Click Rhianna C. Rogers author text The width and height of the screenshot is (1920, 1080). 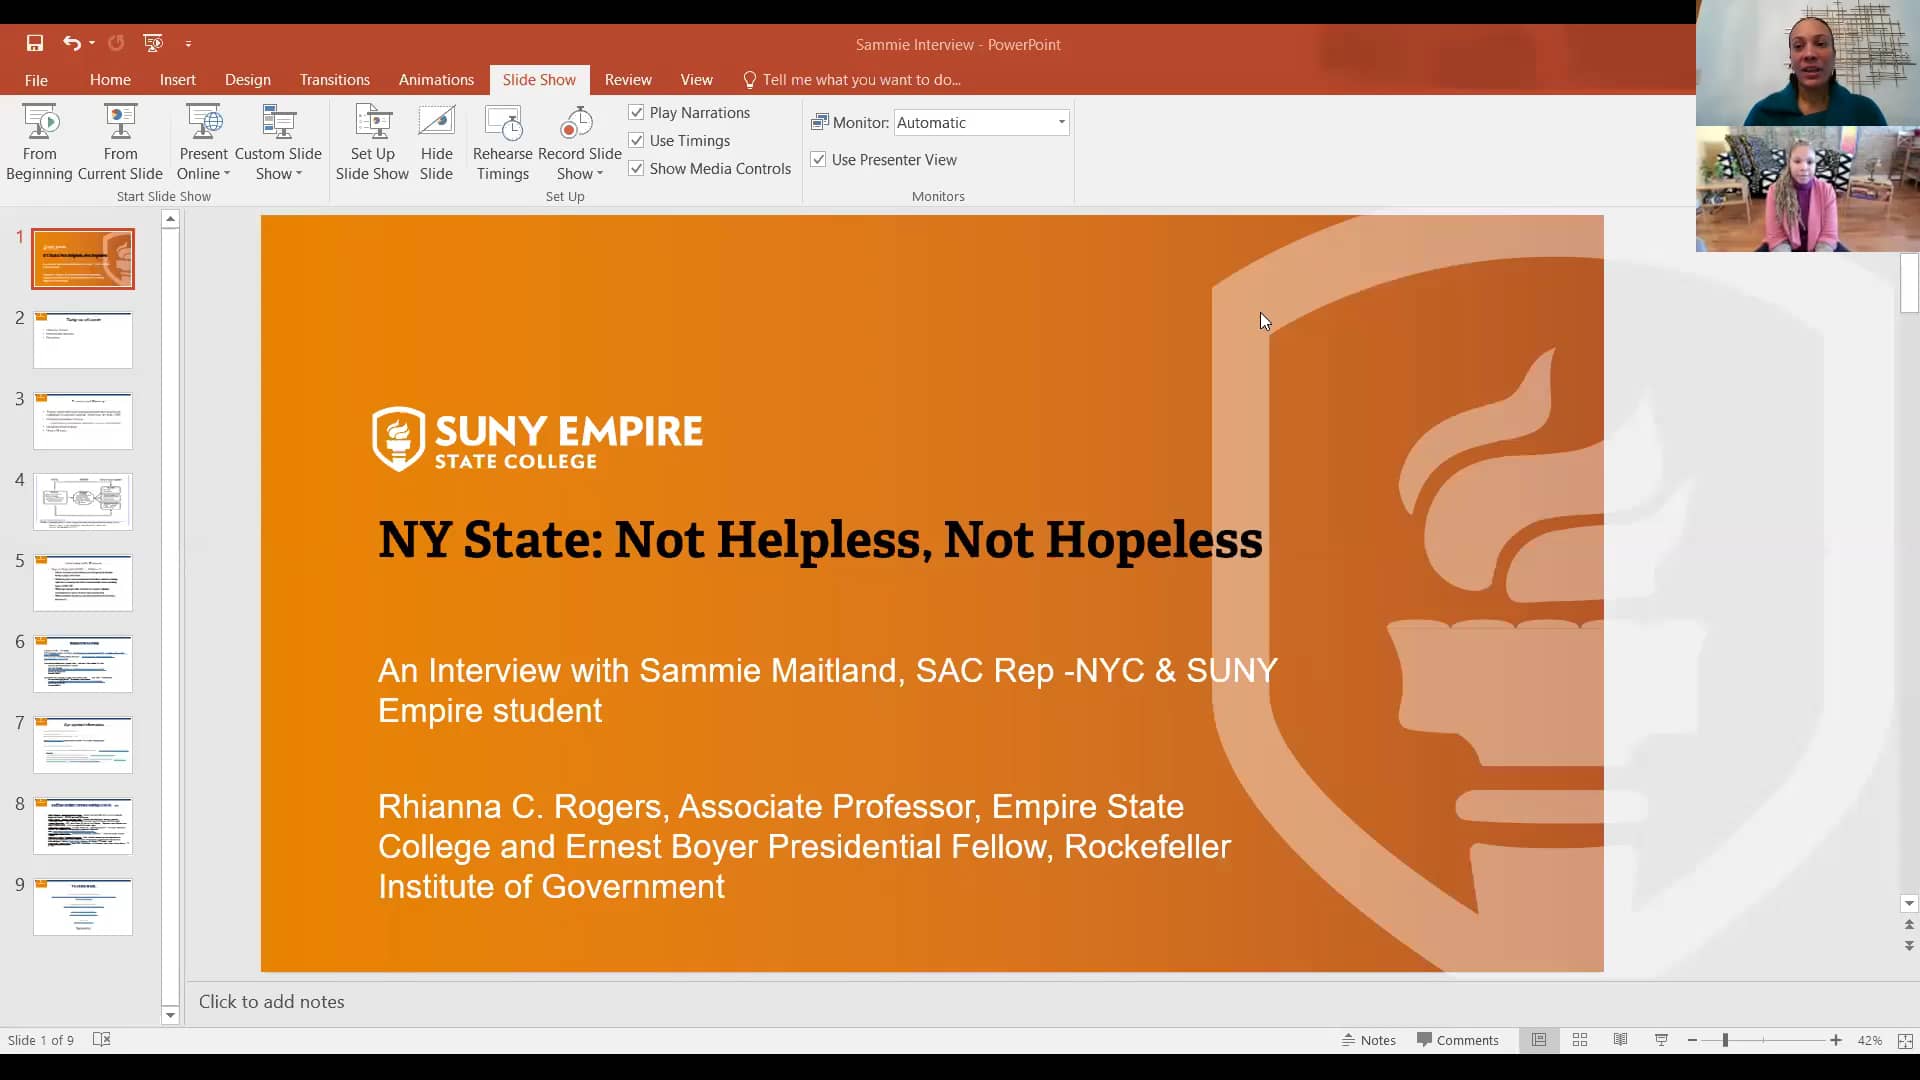[804, 846]
